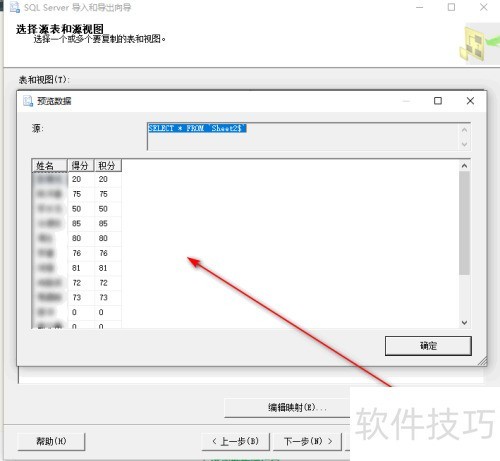Close the SQL Server wizard window

click(x=484, y=7)
